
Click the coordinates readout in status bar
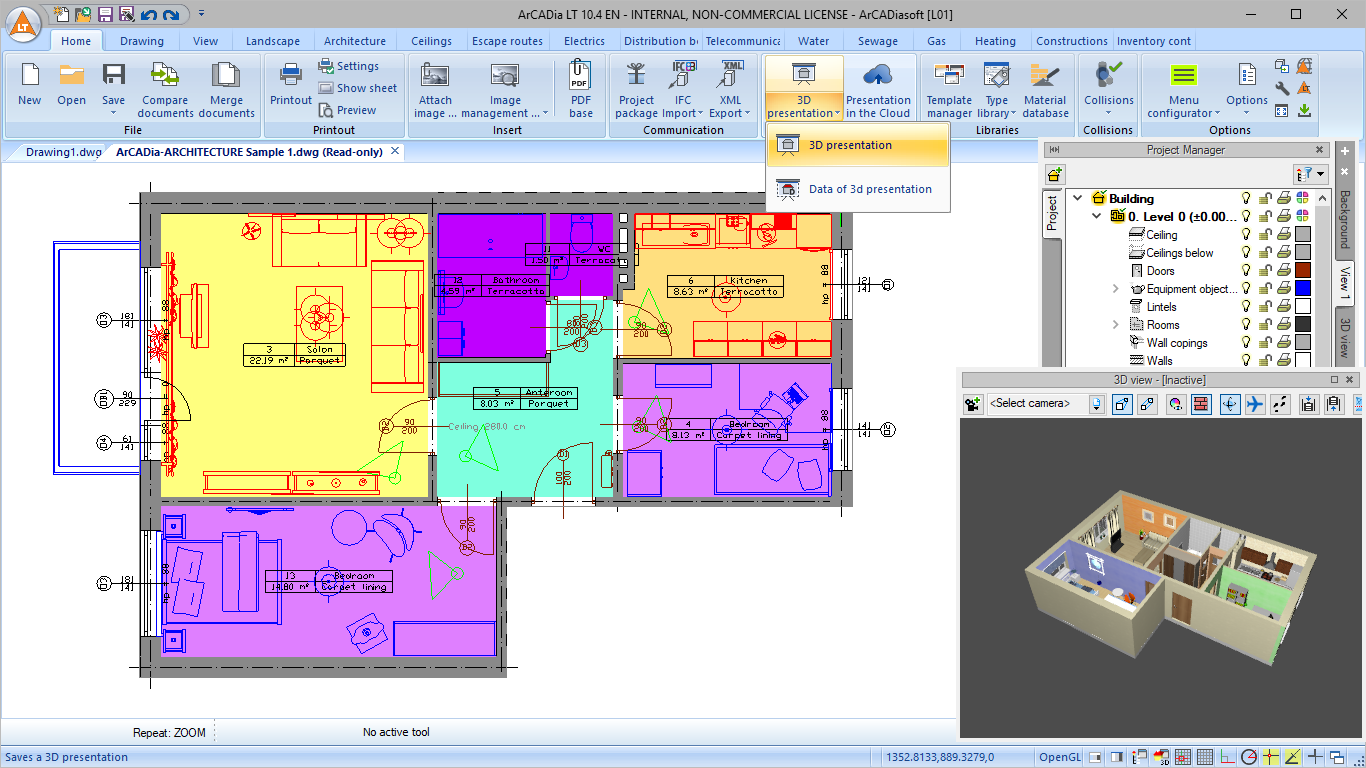(940, 757)
